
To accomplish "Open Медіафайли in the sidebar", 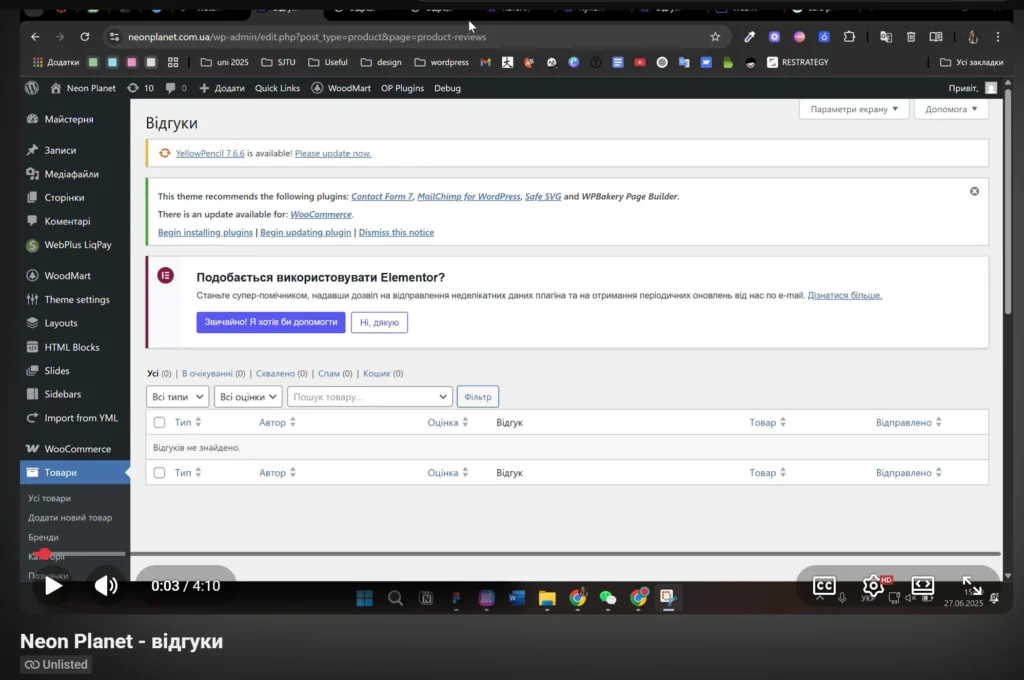I will point(75,174).
